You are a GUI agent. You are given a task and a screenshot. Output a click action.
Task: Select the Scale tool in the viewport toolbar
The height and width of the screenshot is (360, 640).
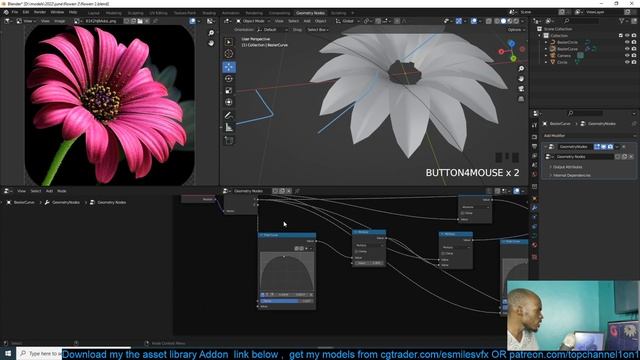coord(229,90)
